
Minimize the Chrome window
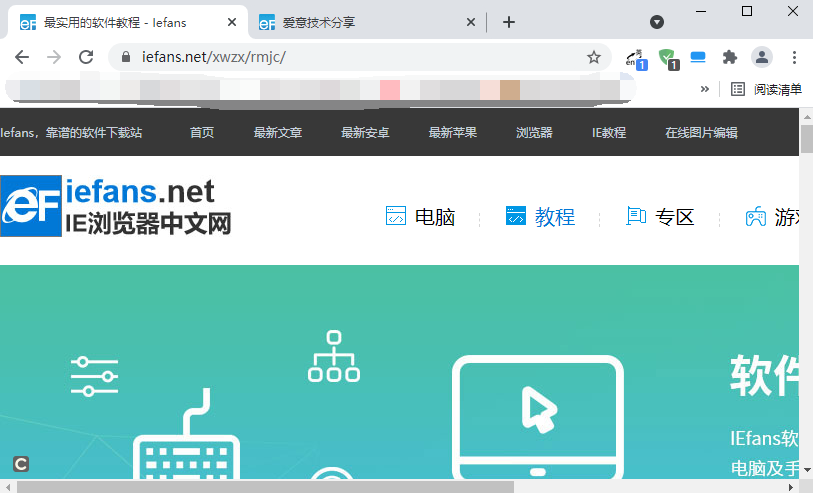(x=701, y=11)
